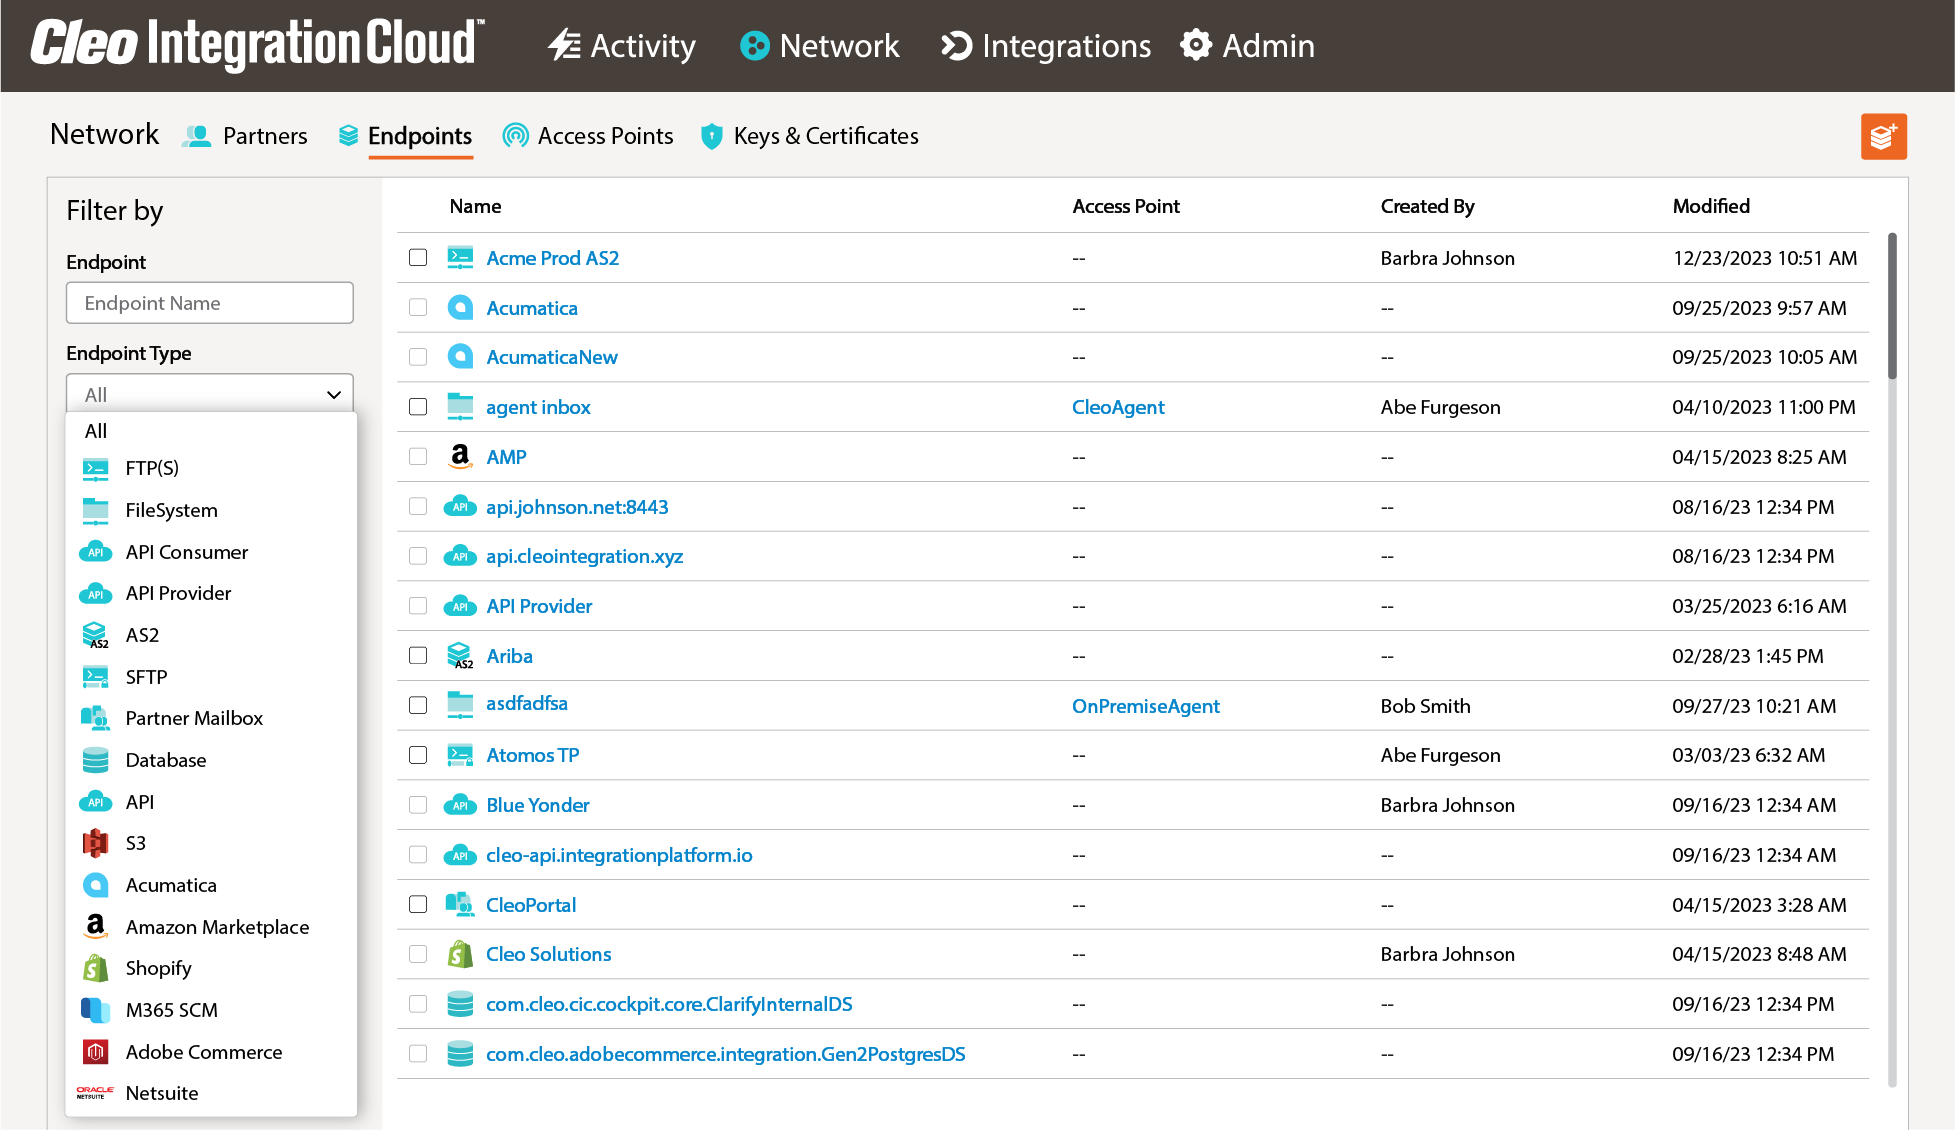Choose Partner Mailbox from type dropdown
Image resolution: width=1955 pixels, height=1130 pixels.
[194, 718]
